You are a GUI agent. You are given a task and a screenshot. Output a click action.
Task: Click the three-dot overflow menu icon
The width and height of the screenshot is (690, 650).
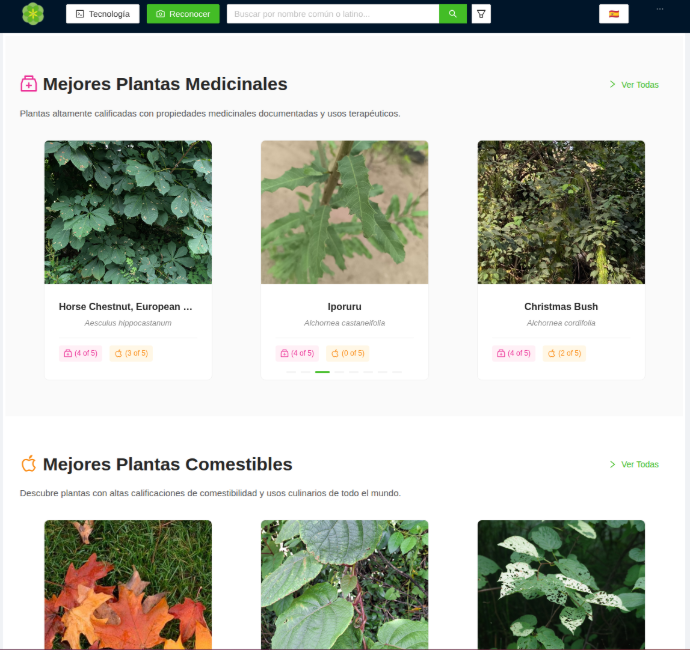click(x=660, y=9)
